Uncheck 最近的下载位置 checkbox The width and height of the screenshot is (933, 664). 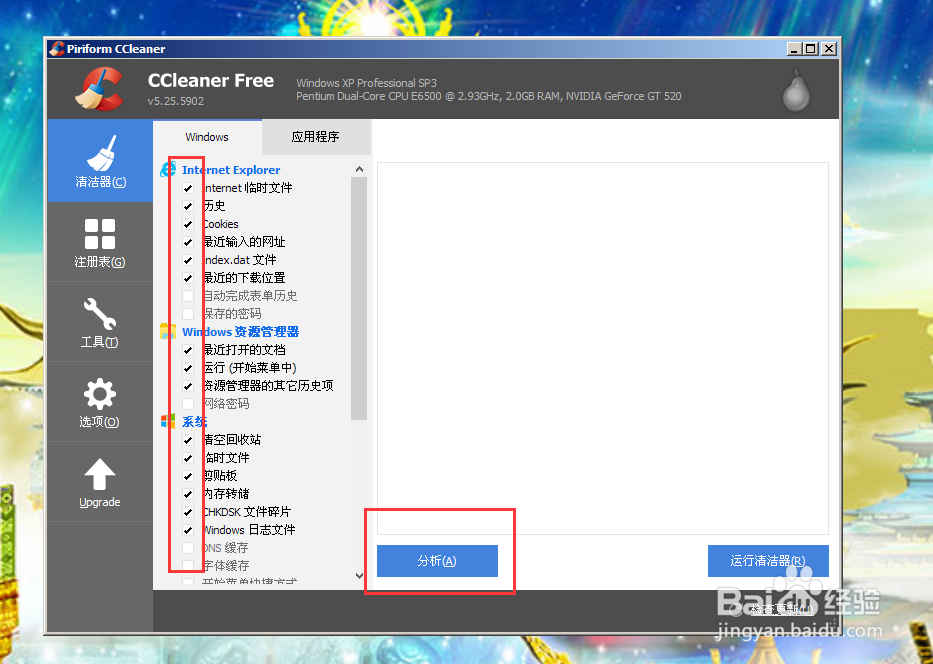pos(188,278)
